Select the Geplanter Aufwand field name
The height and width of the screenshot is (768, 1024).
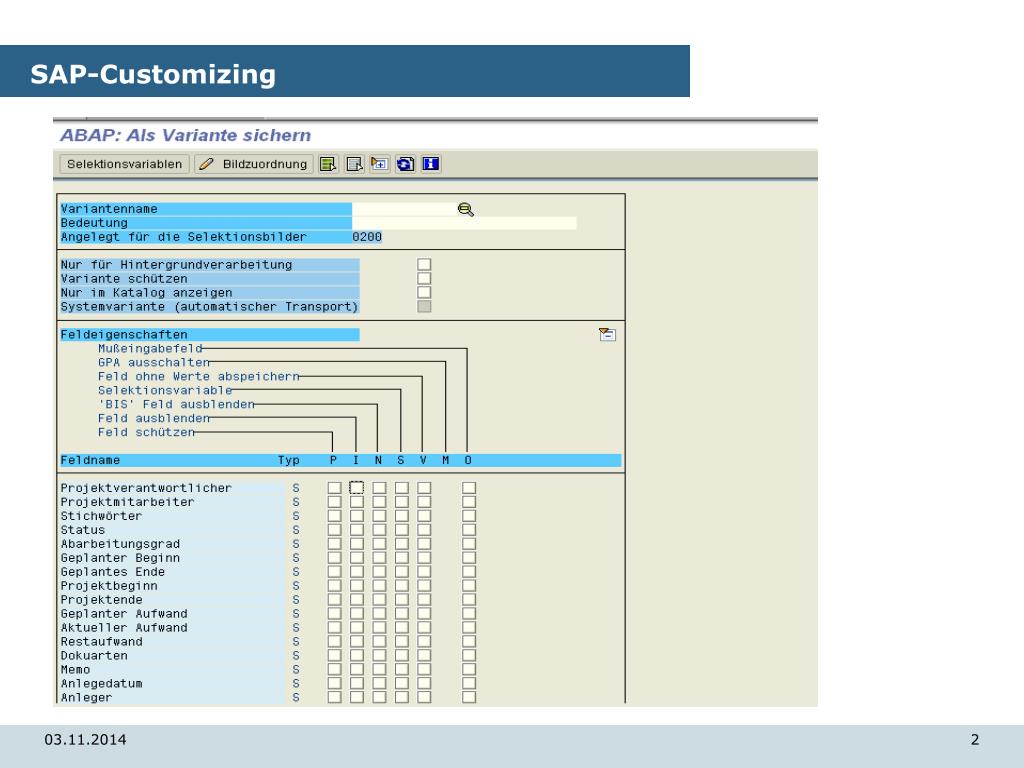point(124,614)
